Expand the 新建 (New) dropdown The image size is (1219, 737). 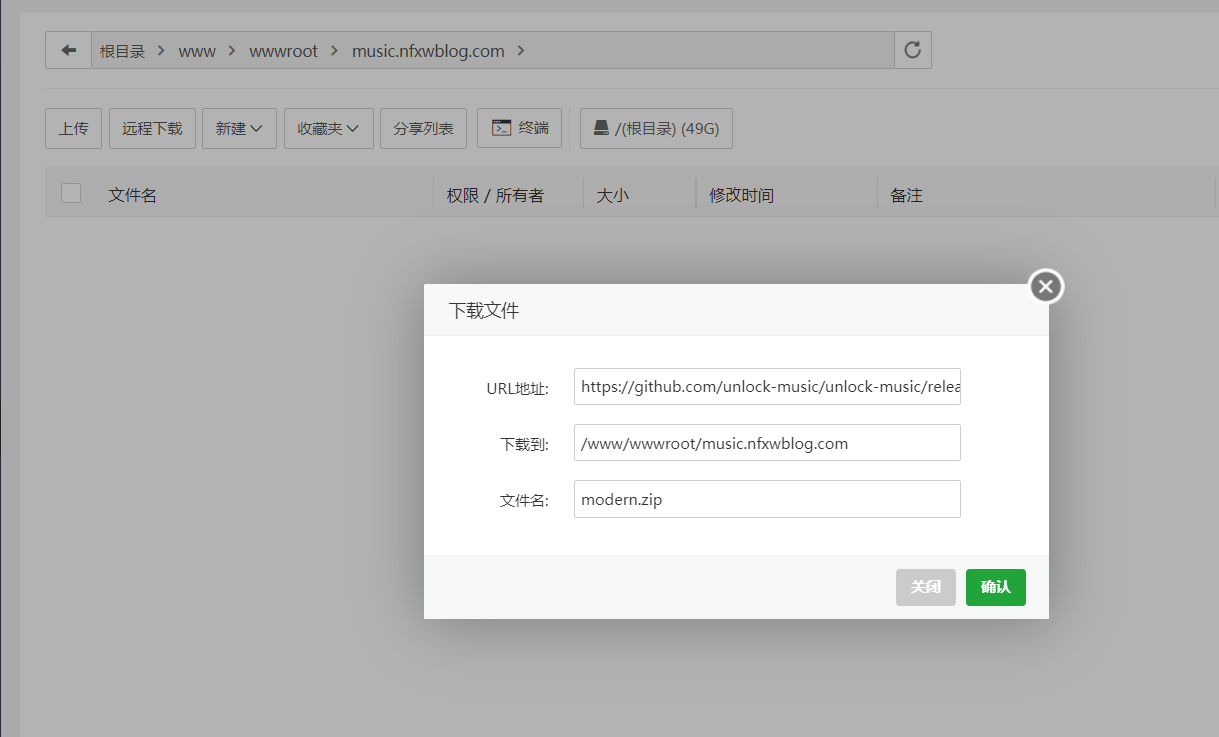(239, 128)
